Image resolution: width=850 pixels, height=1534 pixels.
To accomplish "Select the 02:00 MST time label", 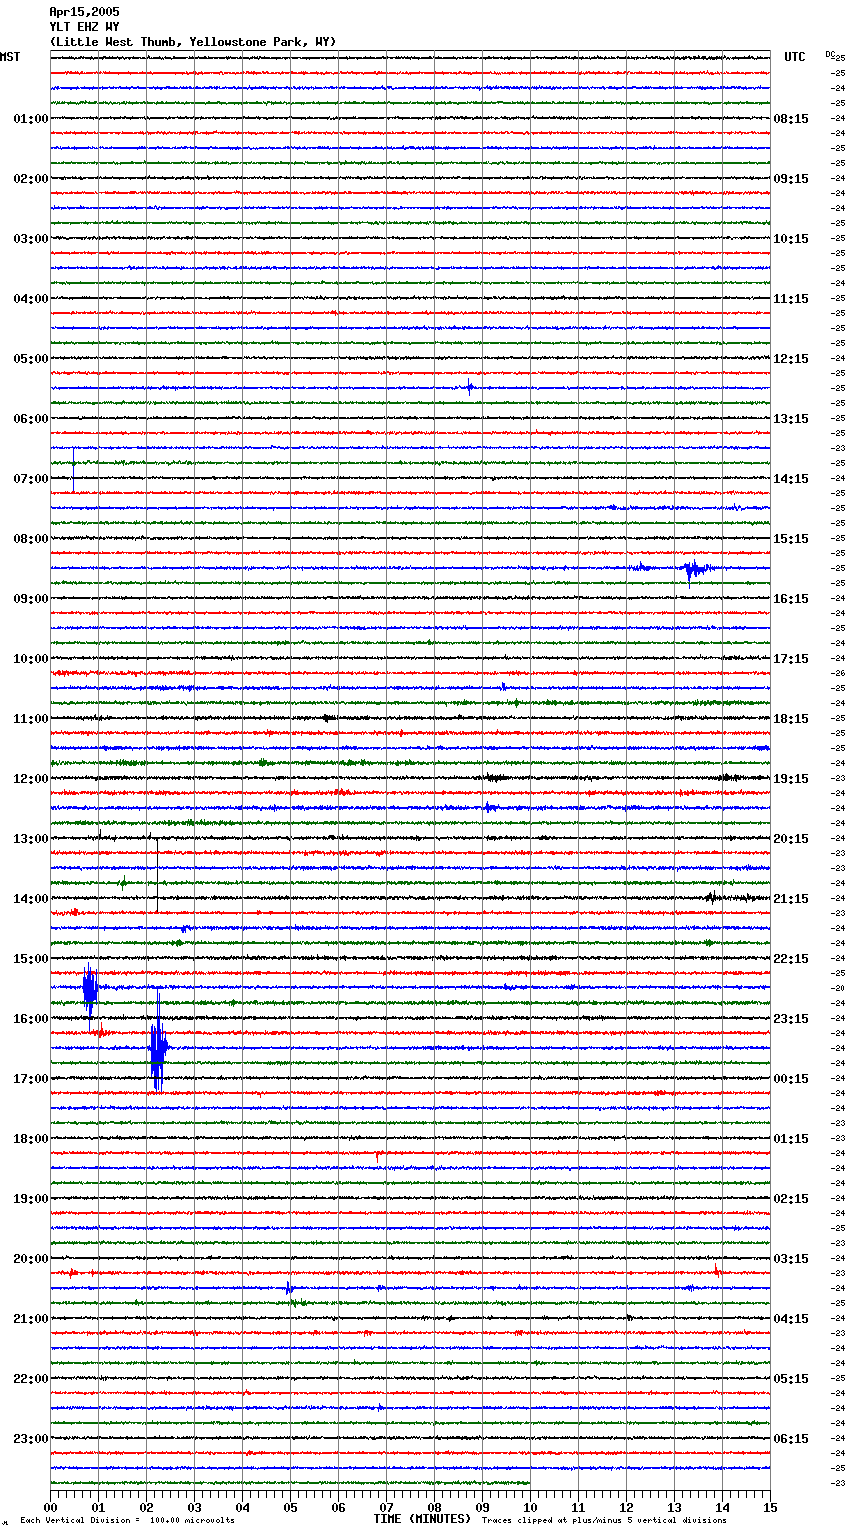I will tap(31, 179).
